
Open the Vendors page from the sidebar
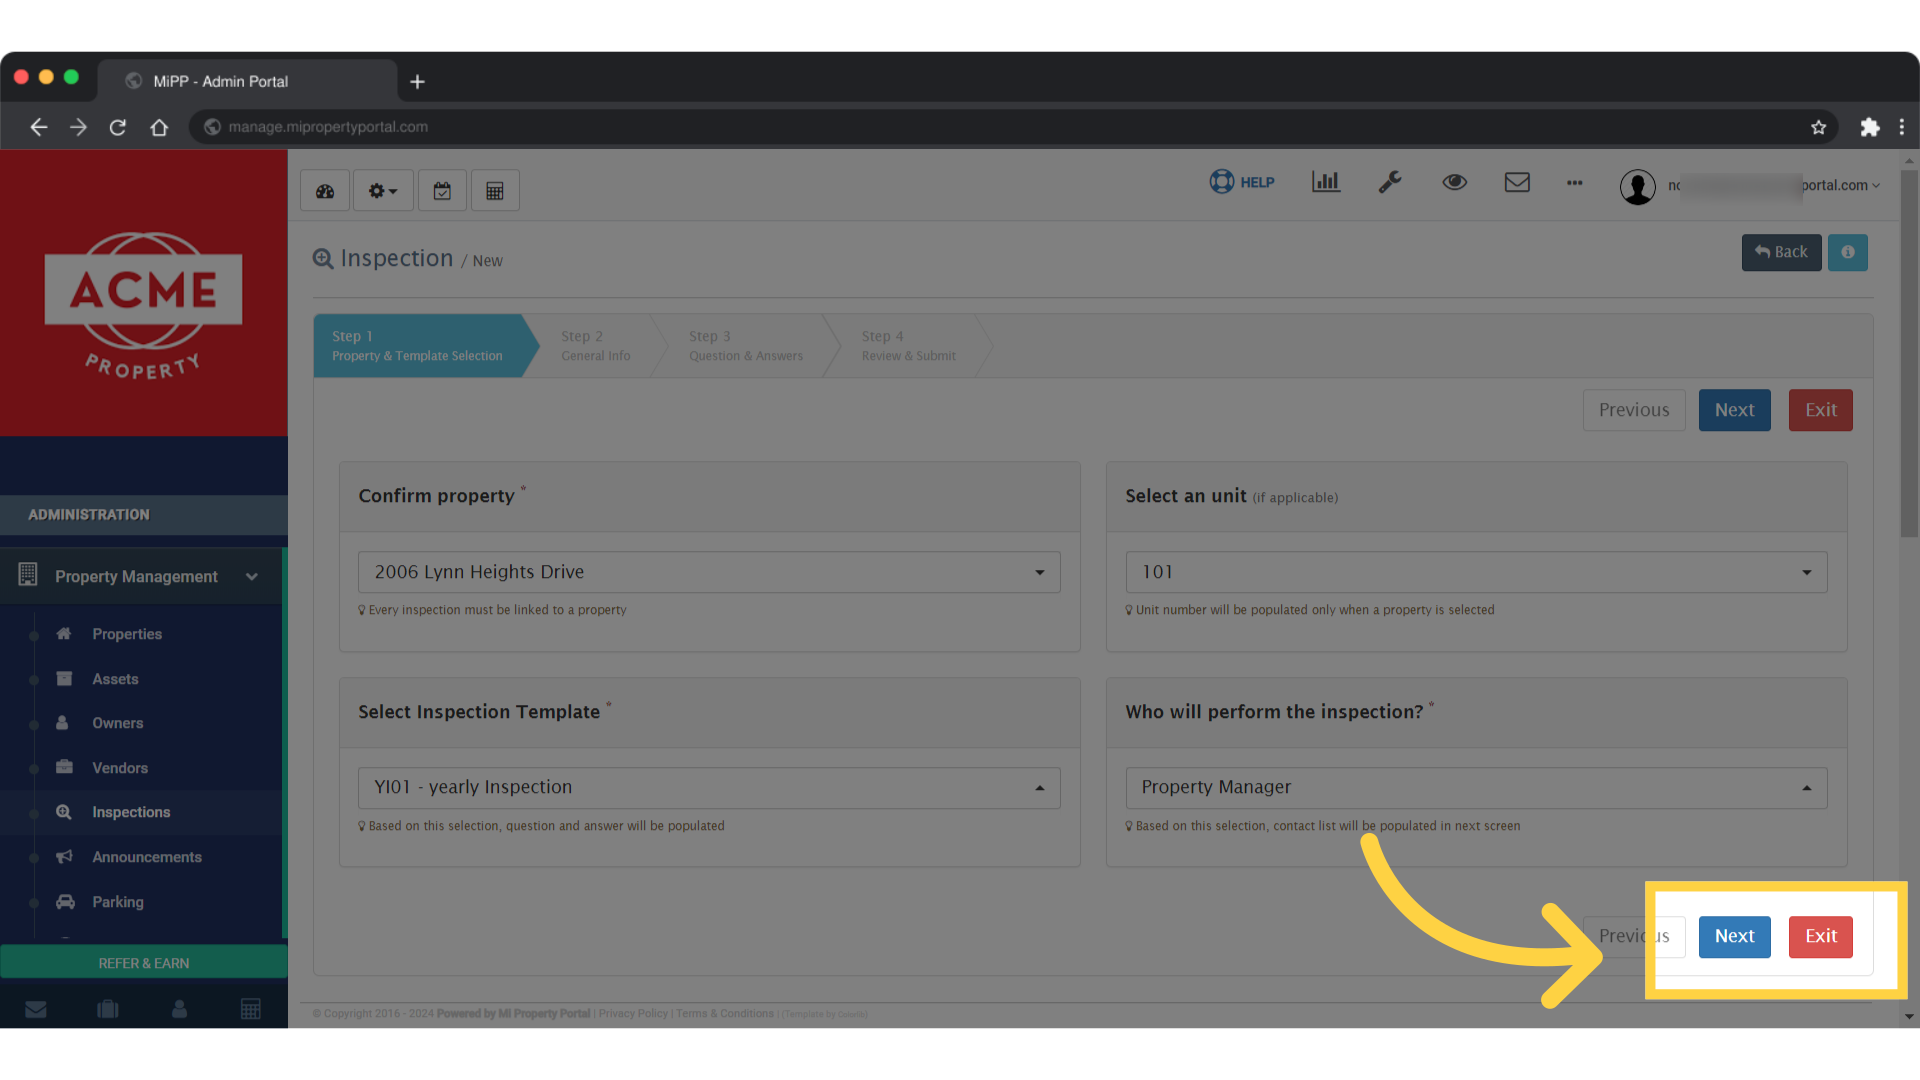121,767
